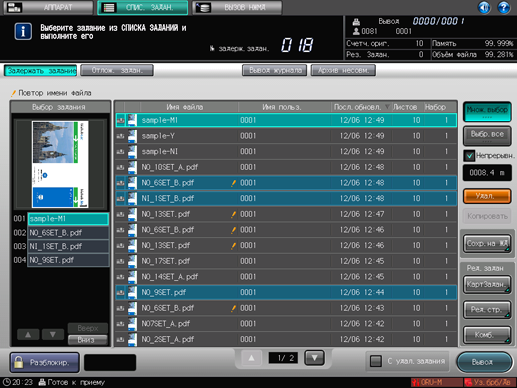This screenshot has height=388, width=517.
Task: Enable the С удал. задания checkbox
Action: pos(376,361)
